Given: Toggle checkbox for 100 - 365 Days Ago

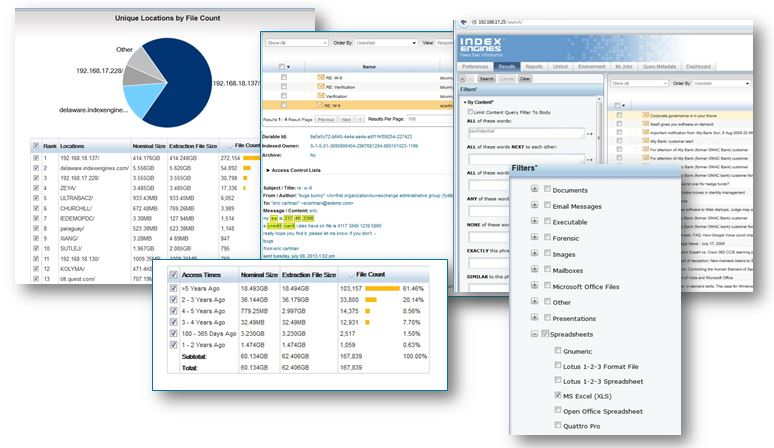Looking at the screenshot, I should pyautogui.click(x=173, y=333).
